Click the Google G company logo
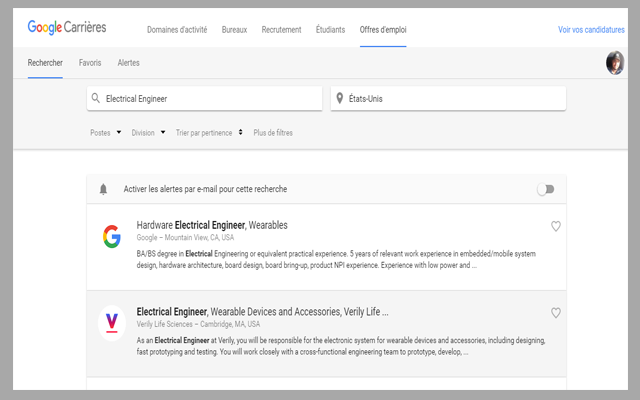Image resolution: width=640 pixels, height=400 pixels. tap(112, 237)
